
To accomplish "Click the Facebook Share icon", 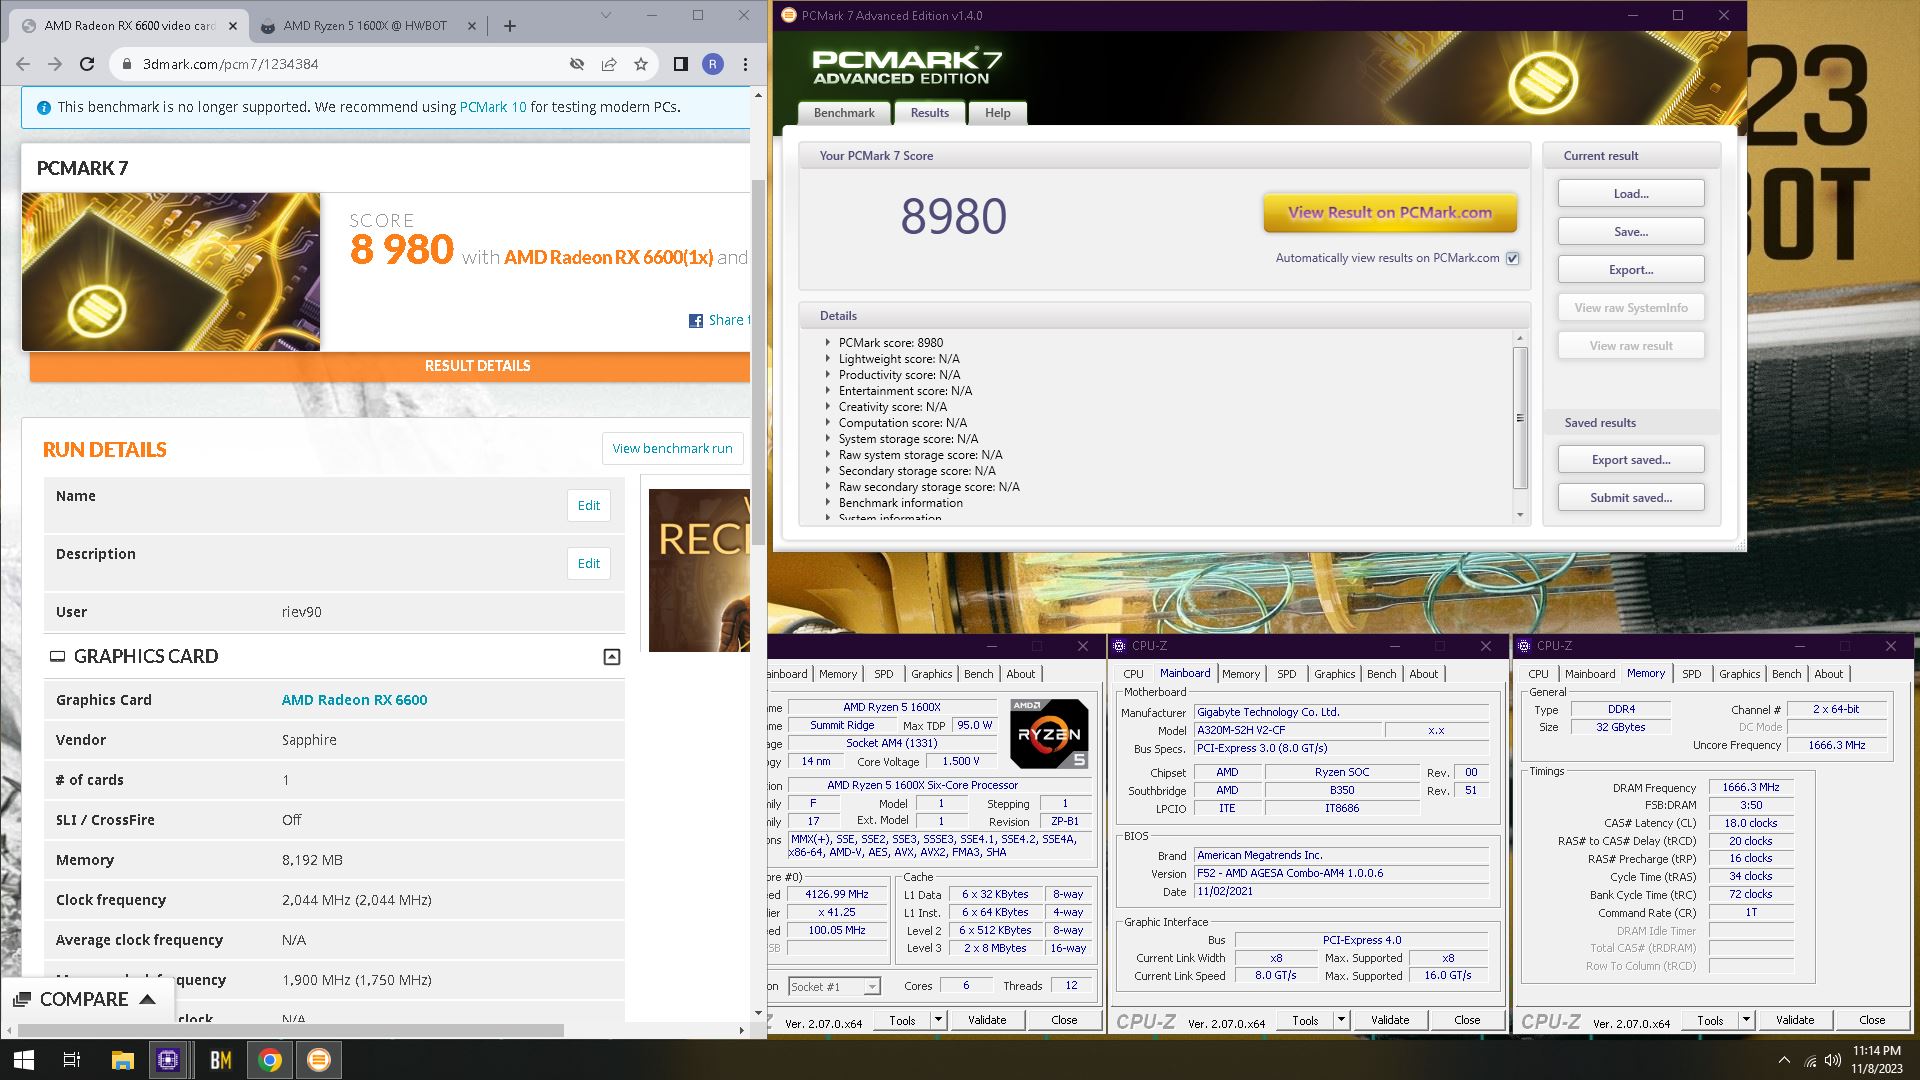I will pos(696,321).
